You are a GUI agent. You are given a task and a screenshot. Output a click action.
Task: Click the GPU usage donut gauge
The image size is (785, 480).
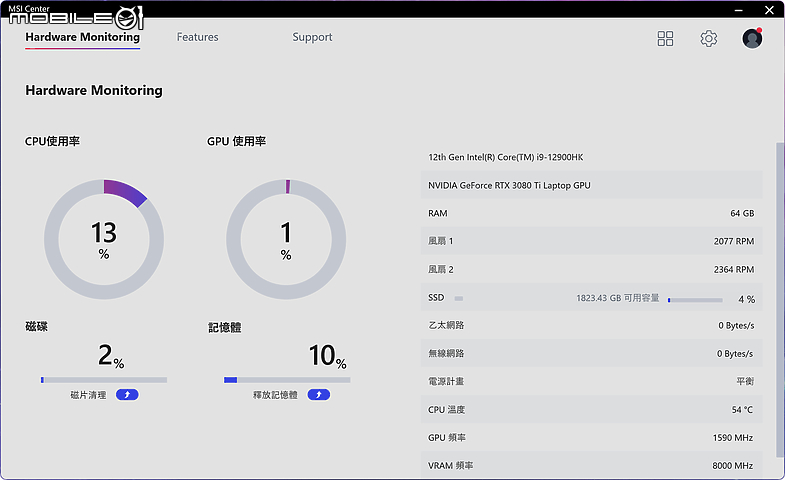click(286, 239)
